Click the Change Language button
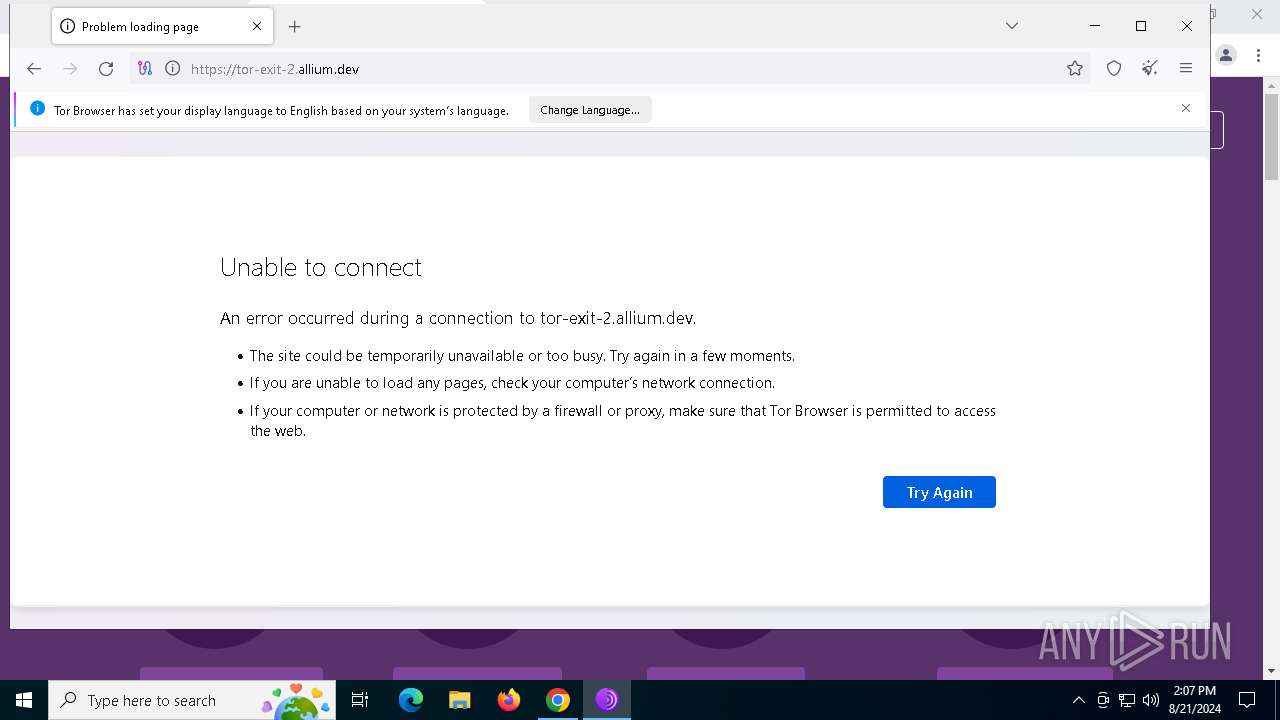 [x=590, y=110]
